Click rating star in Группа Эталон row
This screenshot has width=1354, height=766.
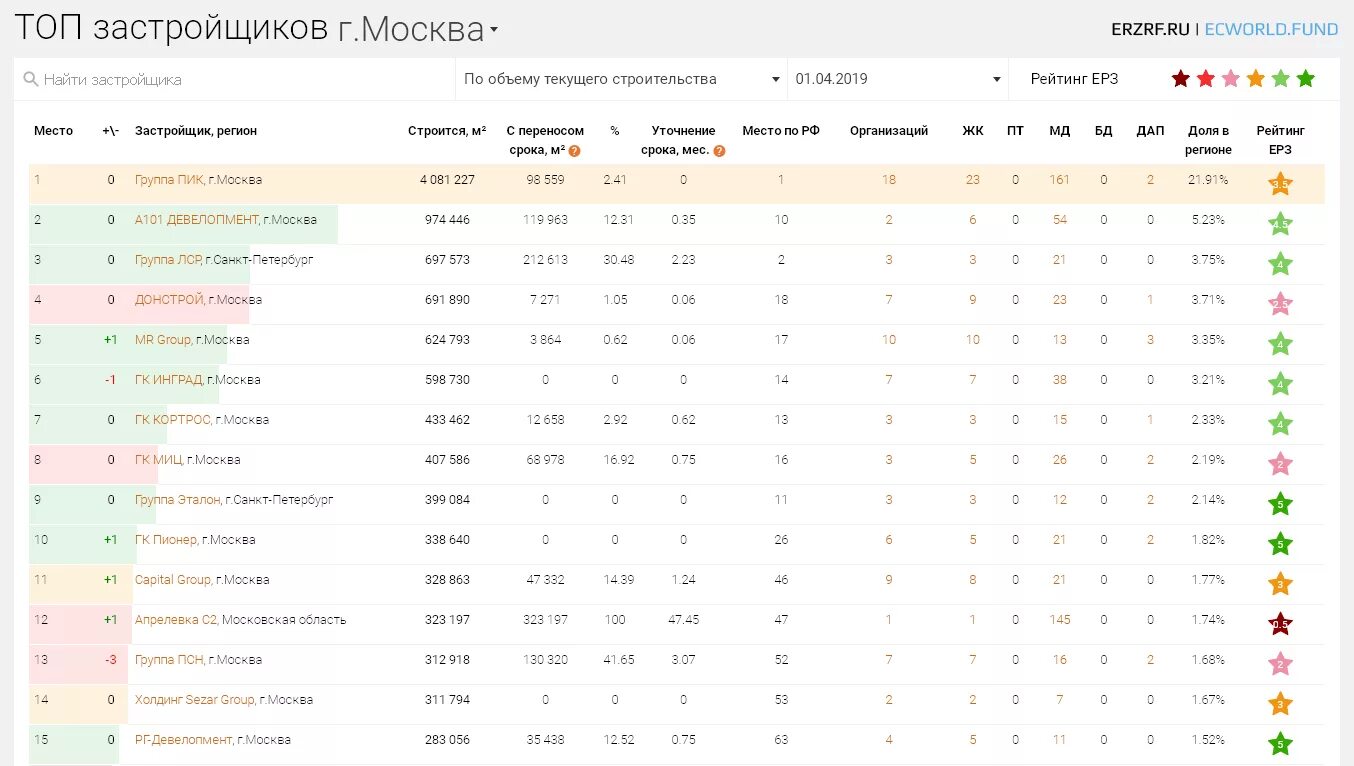point(1281,504)
